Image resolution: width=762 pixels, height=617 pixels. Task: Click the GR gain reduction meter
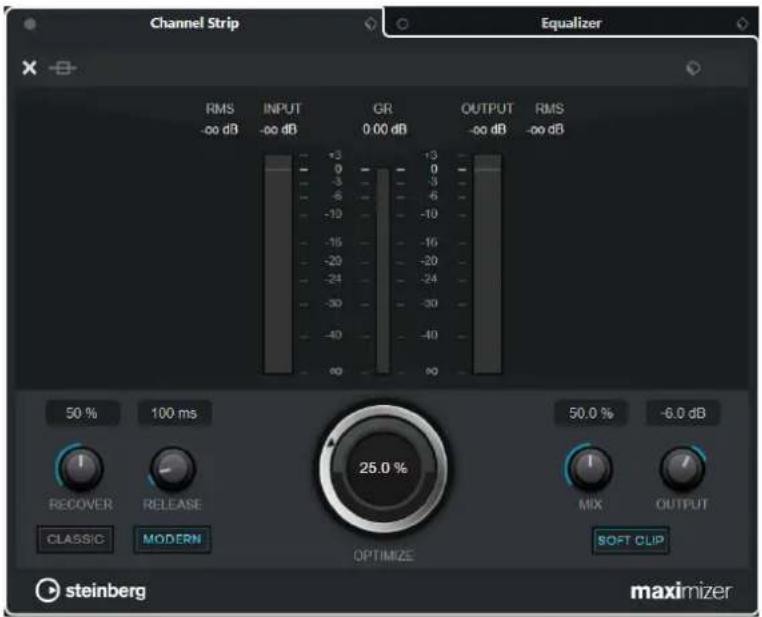[x=383, y=271]
